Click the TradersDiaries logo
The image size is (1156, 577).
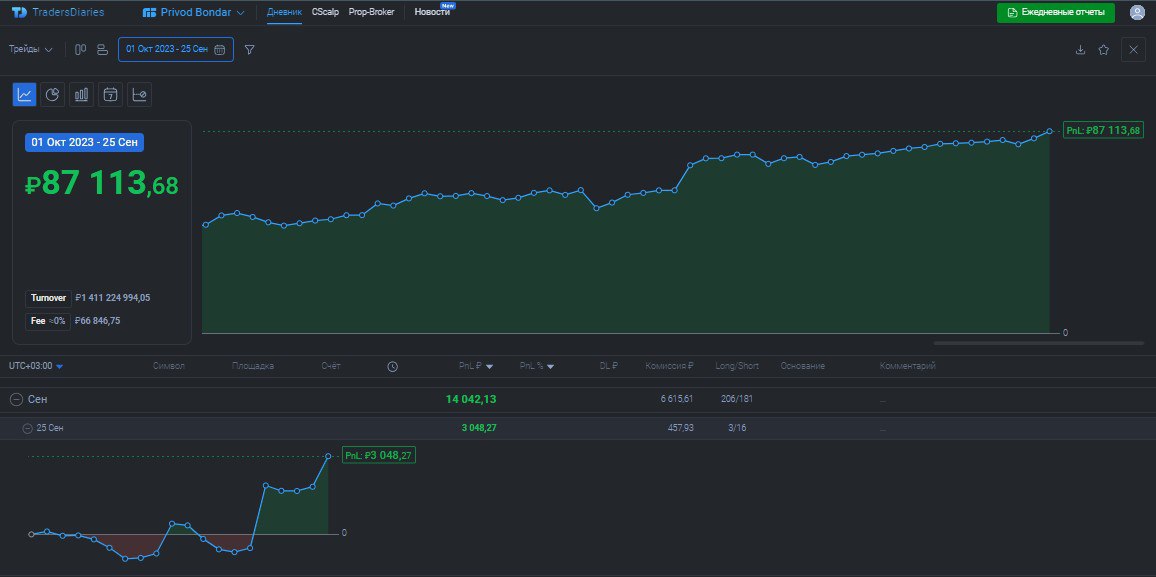(58, 13)
